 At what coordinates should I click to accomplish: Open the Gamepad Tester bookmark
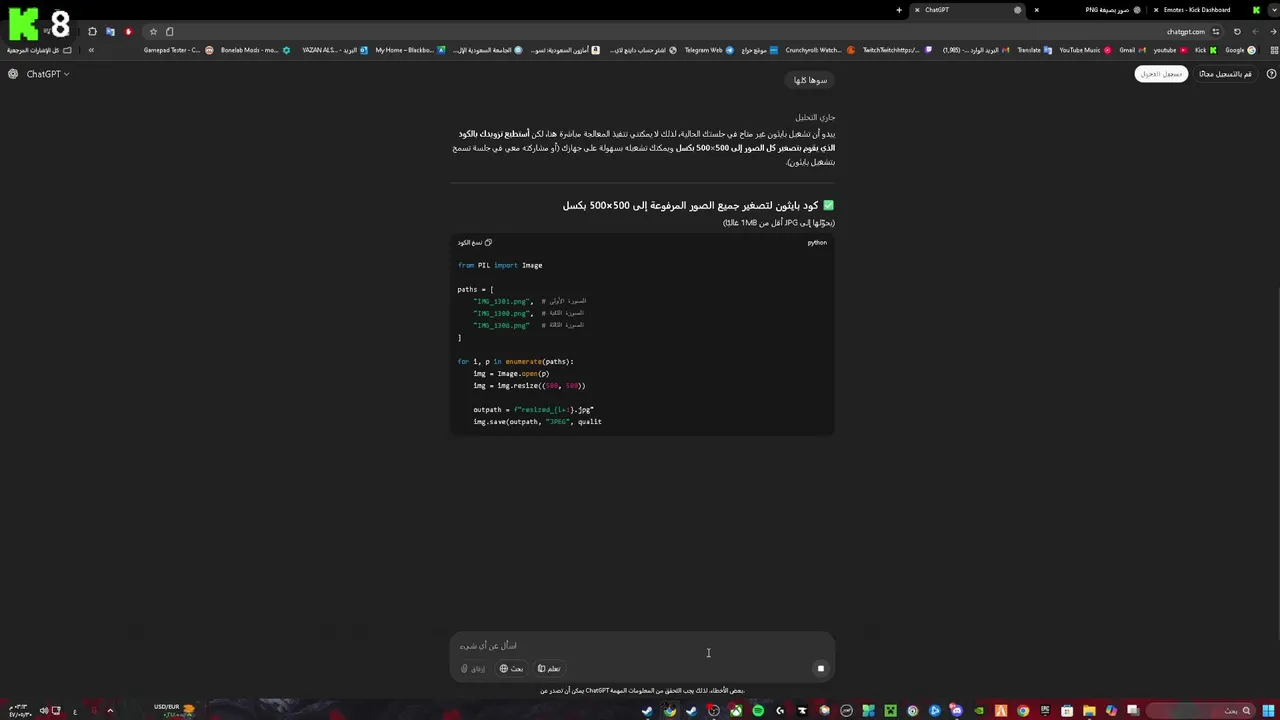[178, 50]
